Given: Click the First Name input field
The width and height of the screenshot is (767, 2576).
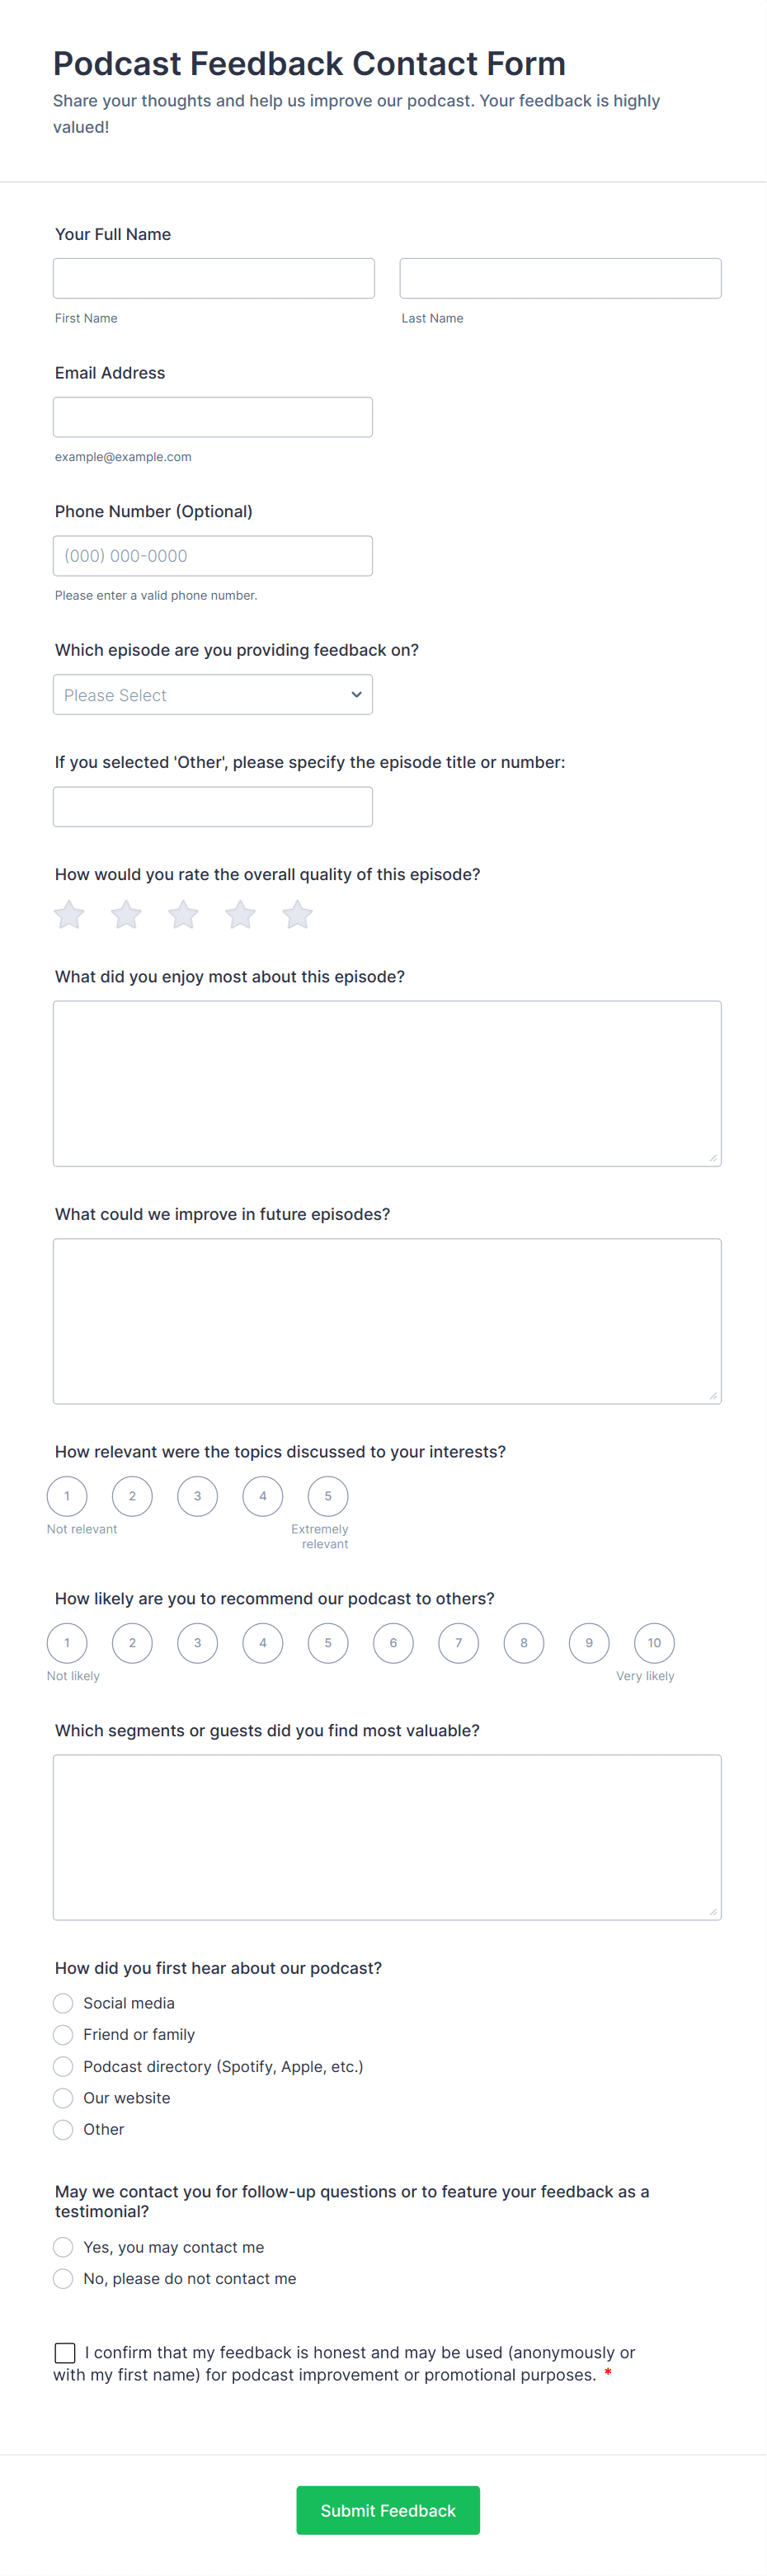Looking at the screenshot, I should click(x=214, y=278).
